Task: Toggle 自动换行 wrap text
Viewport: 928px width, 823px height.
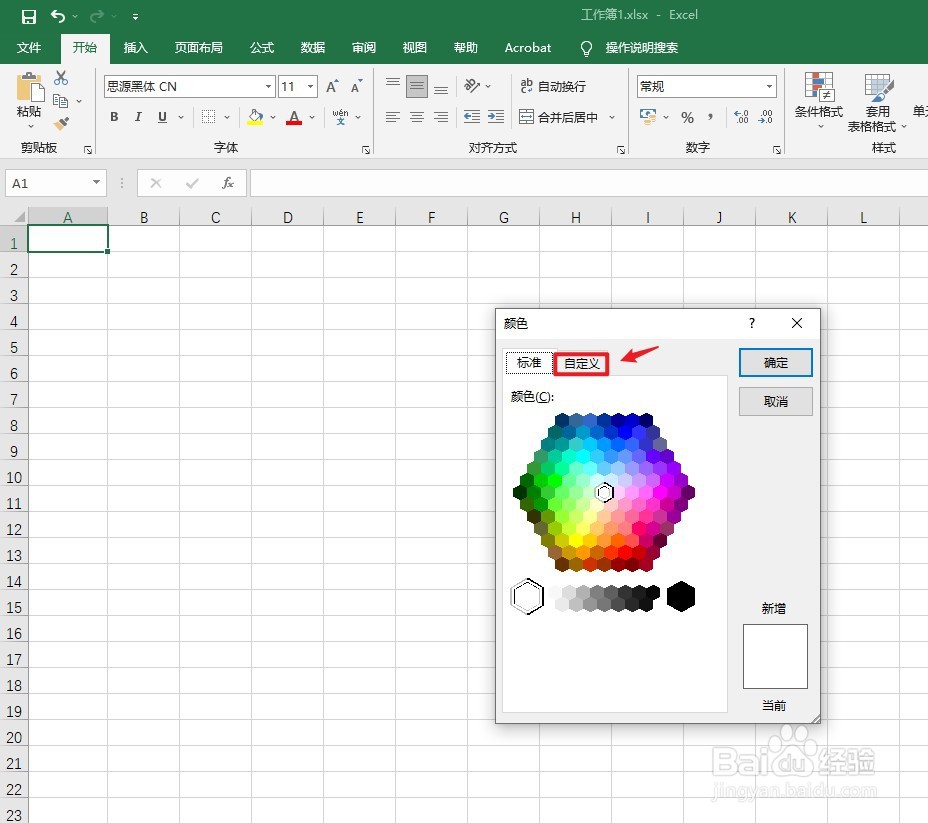Action: [x=553, y=86]
